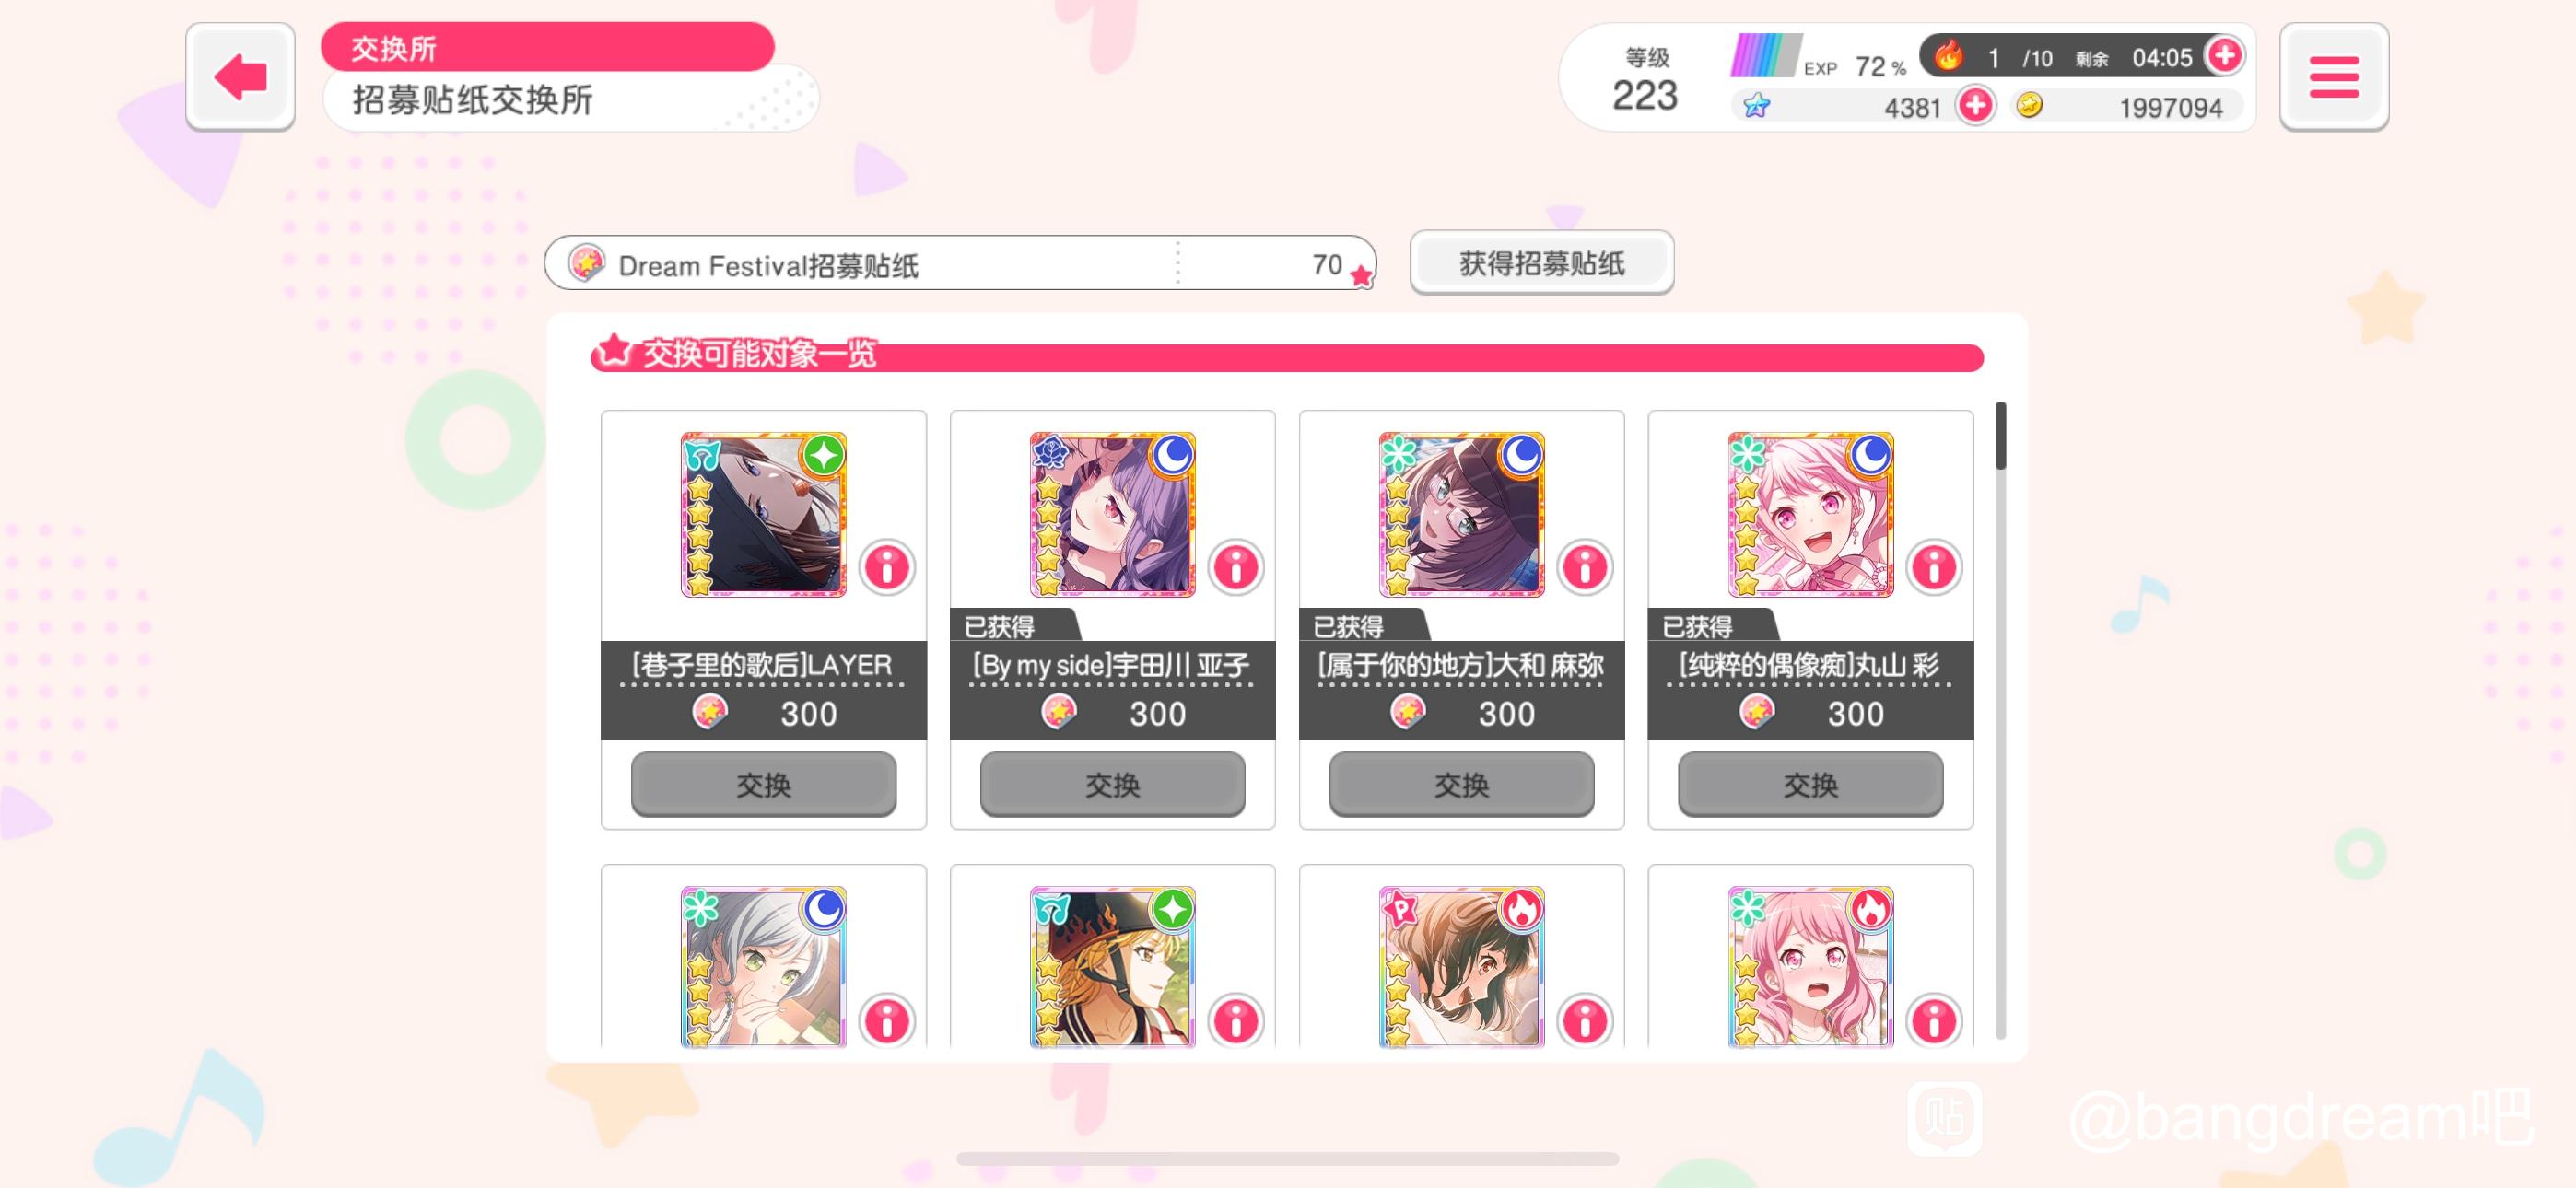The image size is (2576, 1188).
Task: Select the pink-haired 丸山 彩 card thumbnail
Action: [1810, 514]
